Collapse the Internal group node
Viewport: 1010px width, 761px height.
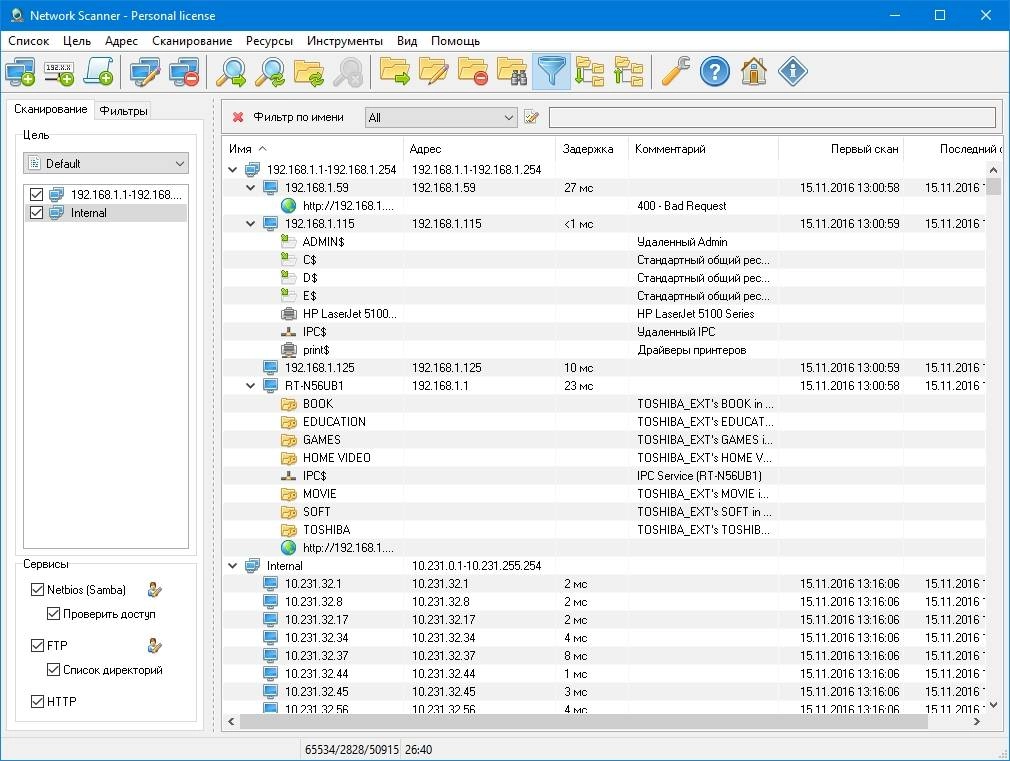pyautogui.click(x=233, y=566)
